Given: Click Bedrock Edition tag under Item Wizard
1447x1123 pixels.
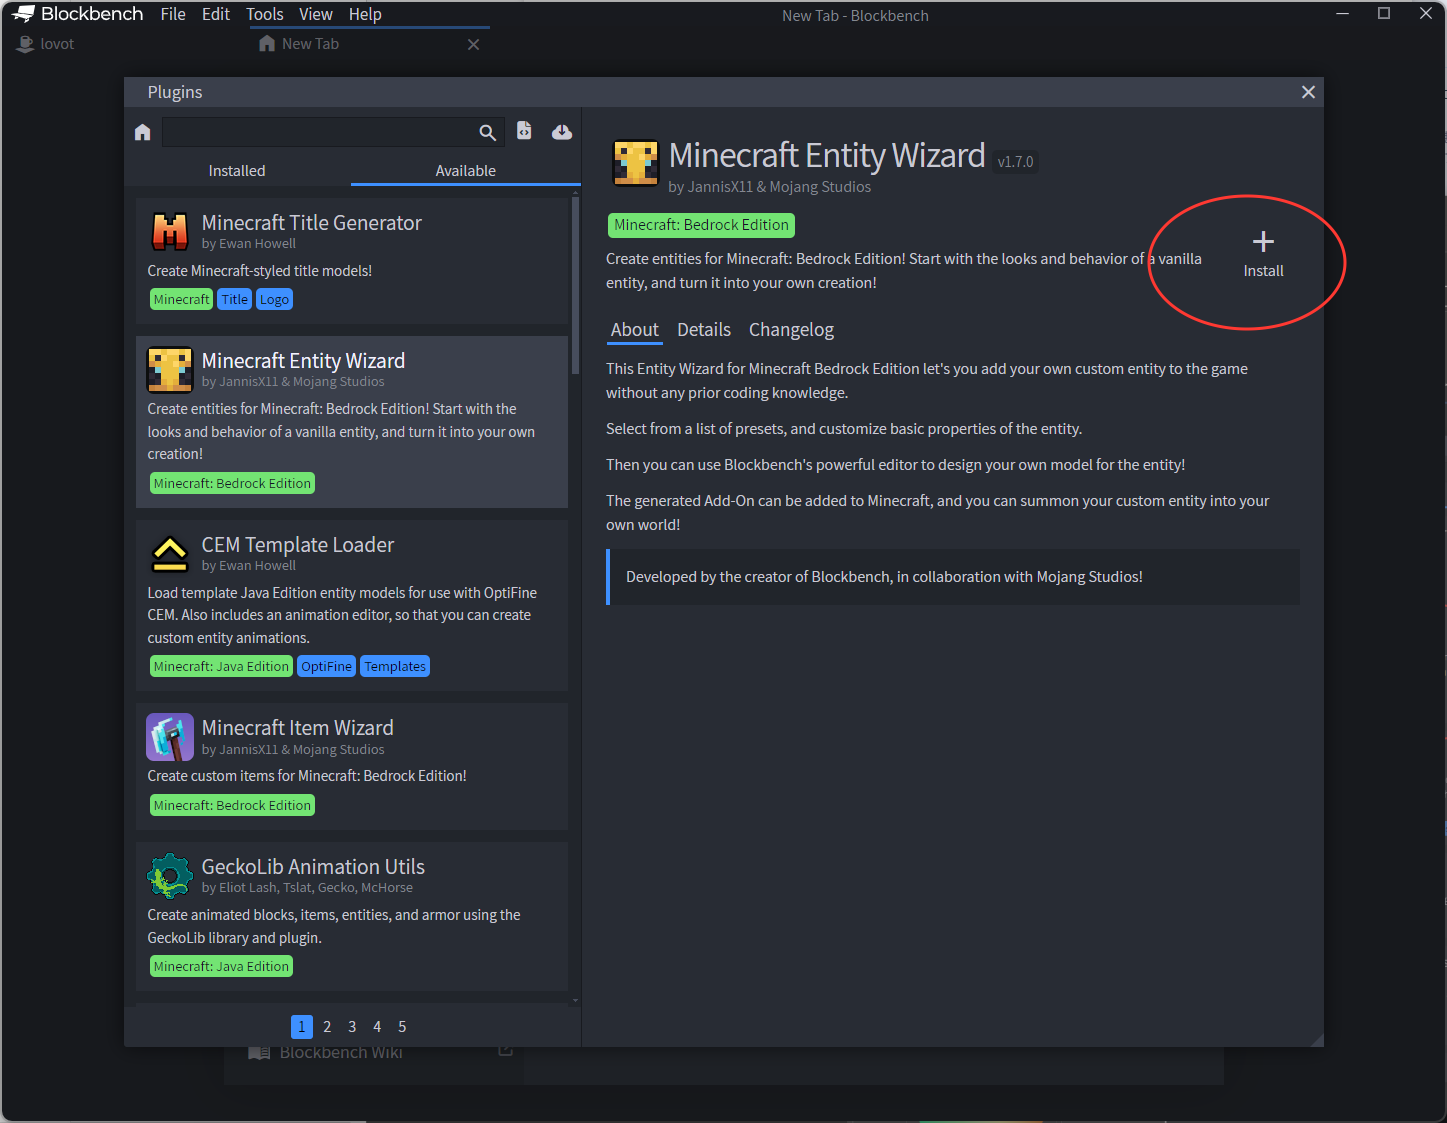Looking at the screenshot, I should [x=232, y=805].
